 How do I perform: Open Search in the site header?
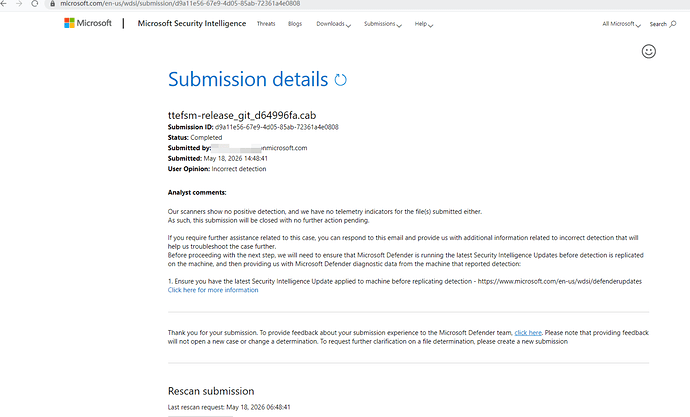coord(663,24)
